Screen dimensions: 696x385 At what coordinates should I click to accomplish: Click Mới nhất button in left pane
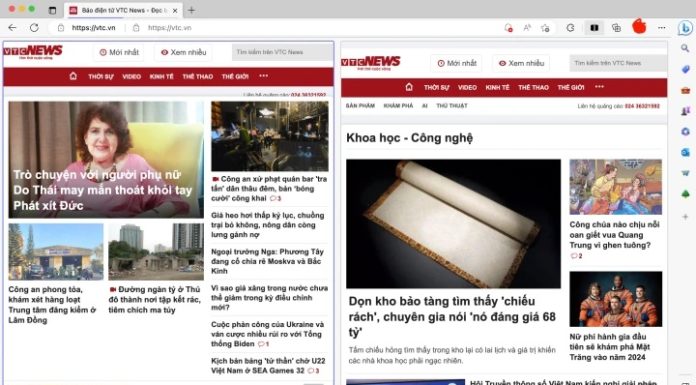[119, 52]
